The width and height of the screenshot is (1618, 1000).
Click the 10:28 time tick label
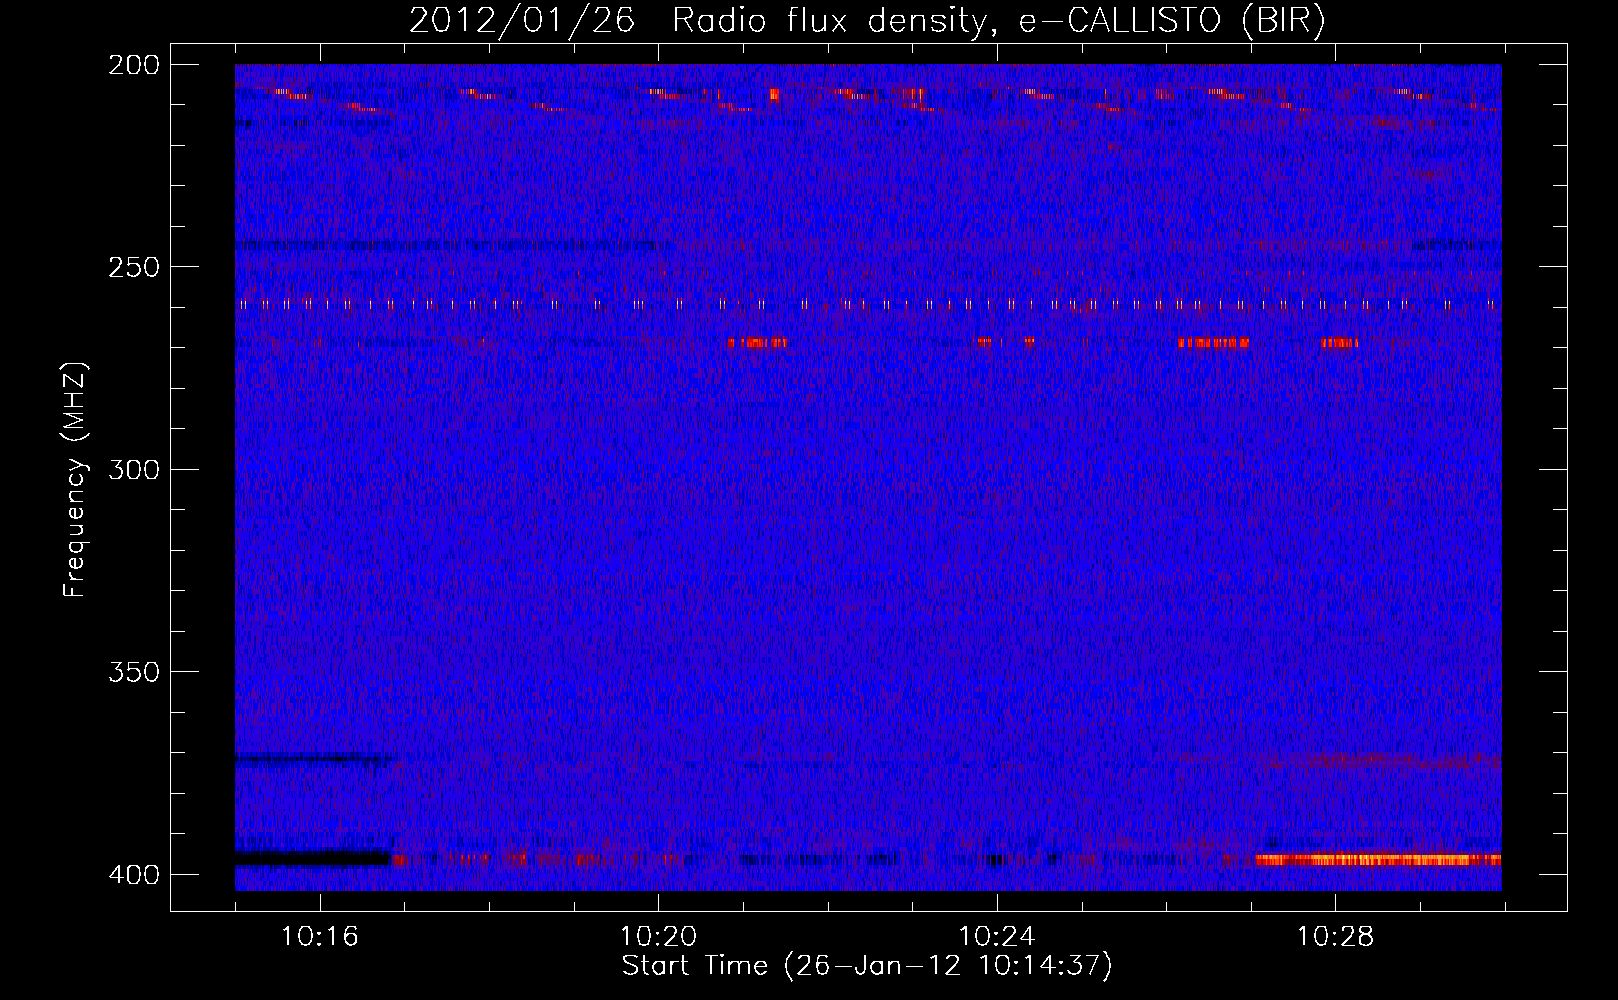(1335, 936)
